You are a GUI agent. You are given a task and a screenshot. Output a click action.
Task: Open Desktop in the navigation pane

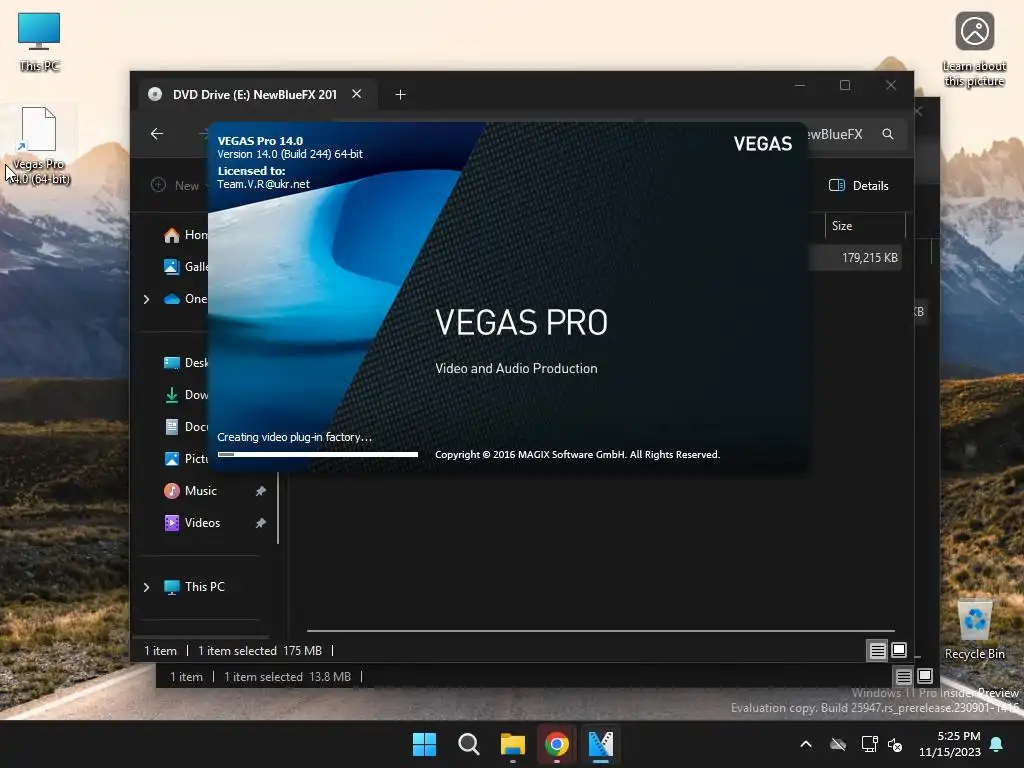tap(185, 362)
